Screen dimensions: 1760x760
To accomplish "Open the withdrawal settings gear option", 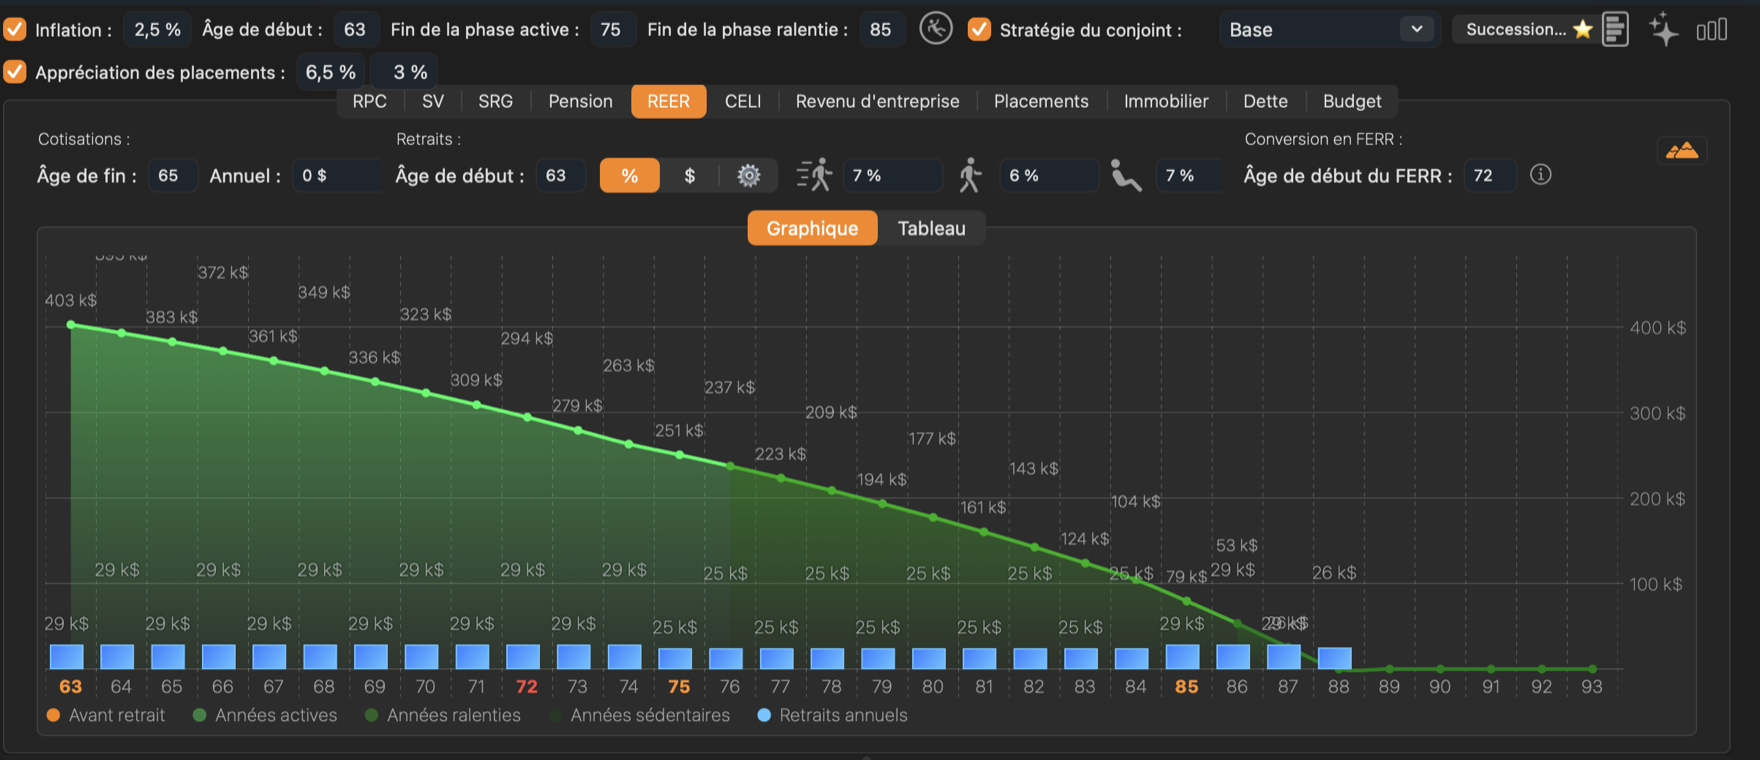I will pos(748,176).
